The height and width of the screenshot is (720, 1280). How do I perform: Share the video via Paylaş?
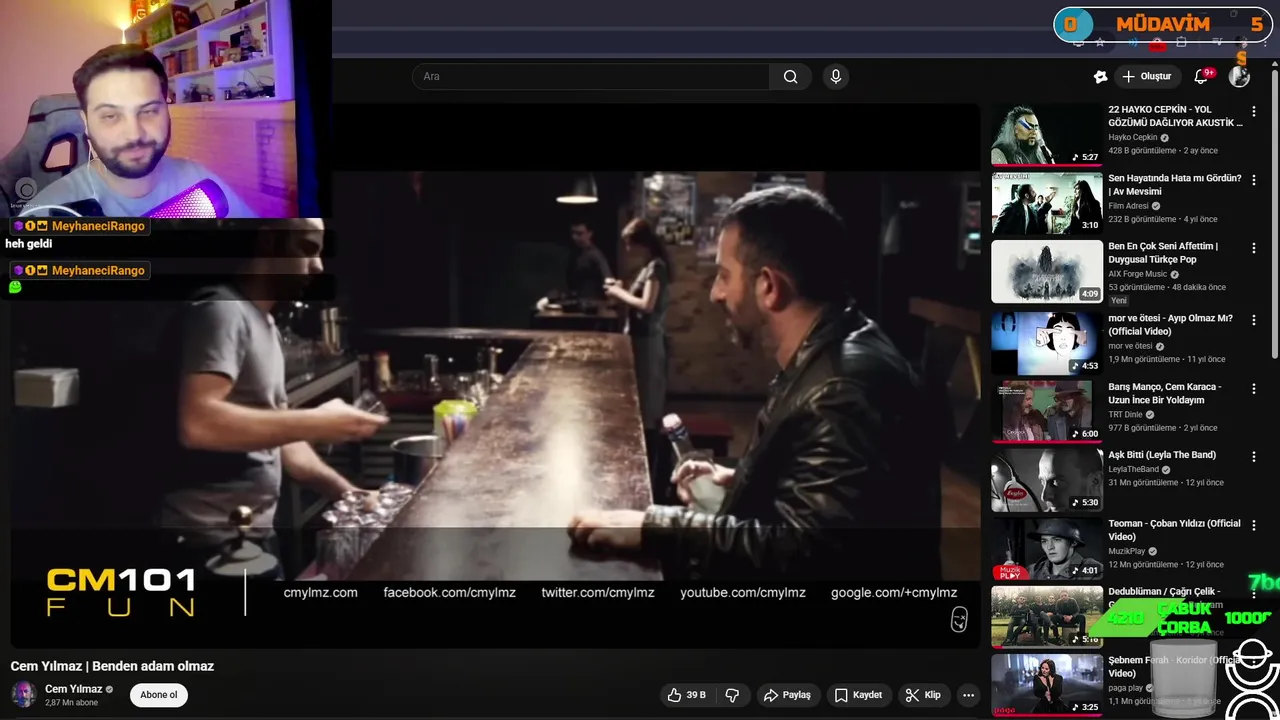[x=787, y=695]
